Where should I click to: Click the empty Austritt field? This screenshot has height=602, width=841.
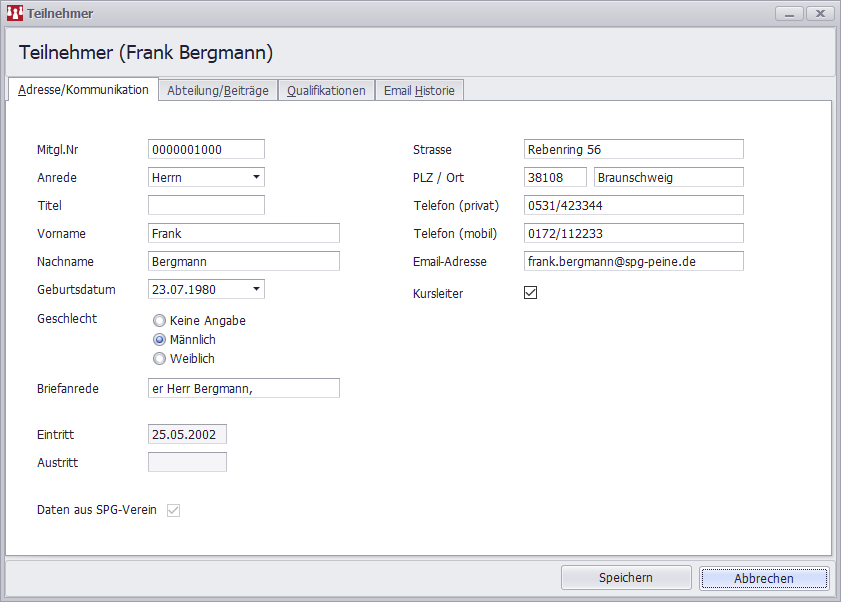click(x=187, y=462)
